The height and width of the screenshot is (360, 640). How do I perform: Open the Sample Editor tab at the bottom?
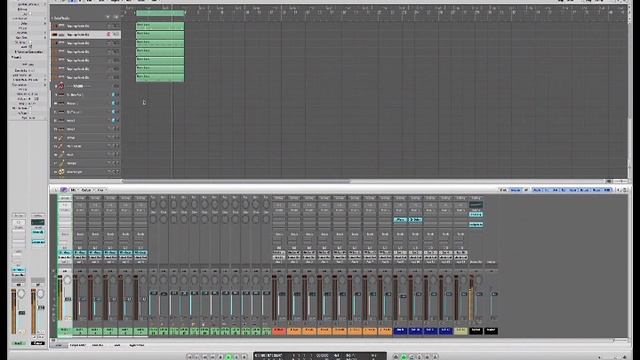coord(78,345)
